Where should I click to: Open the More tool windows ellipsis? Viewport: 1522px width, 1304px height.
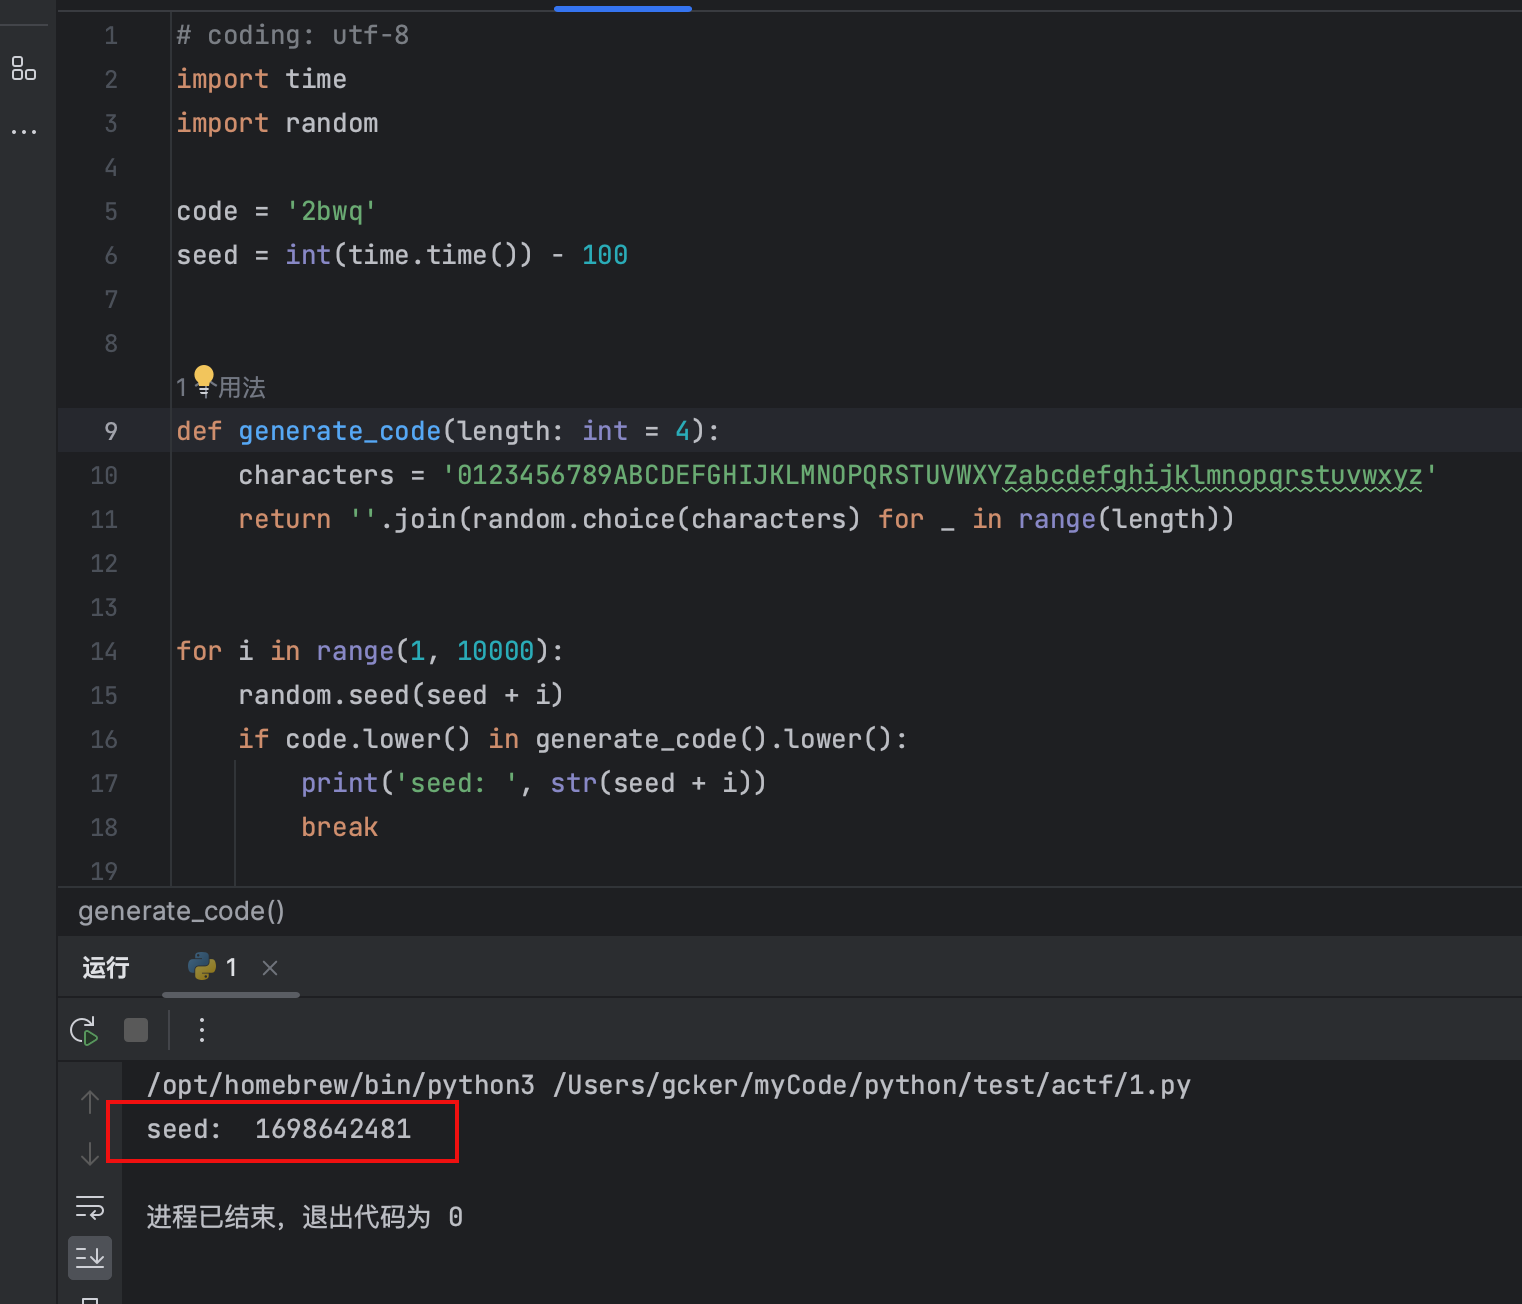point(24,131)
